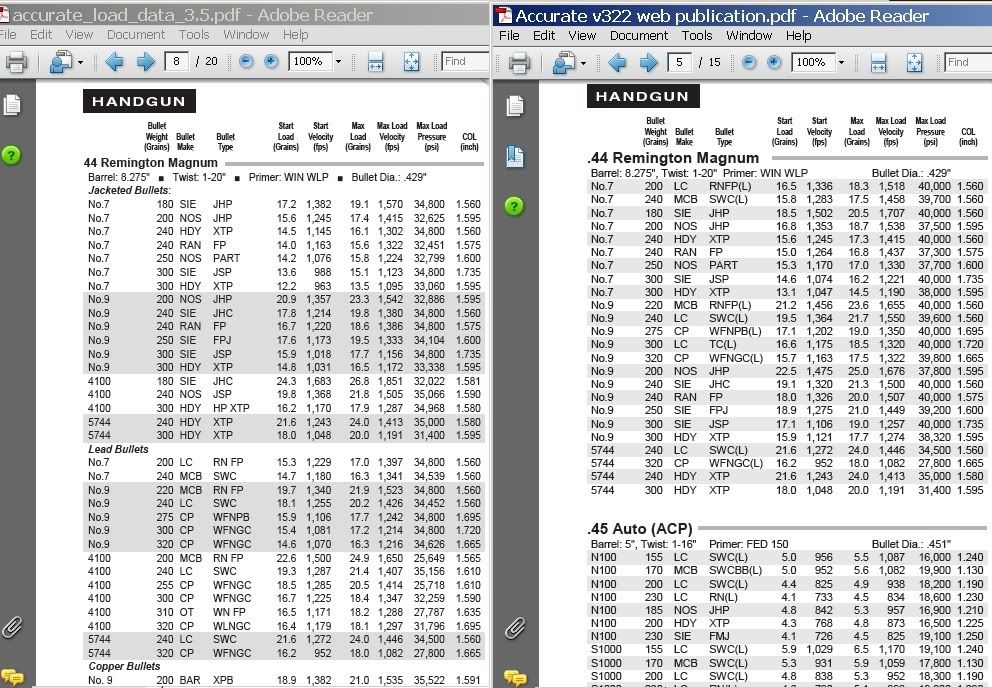This screenshot has height=688, width=992.
Task: Open zoom level dropdown in right window
Action: 841,62
